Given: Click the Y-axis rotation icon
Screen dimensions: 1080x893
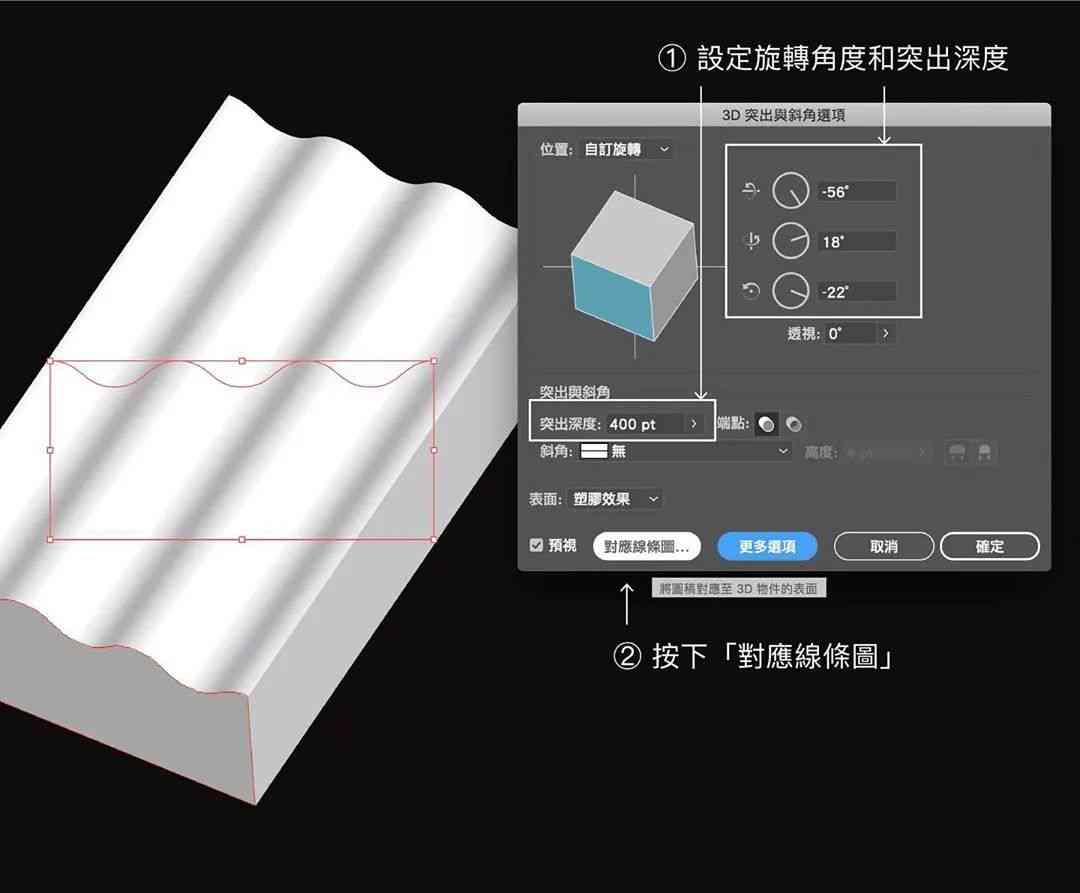Looking at the screenshot, I should 751,241.
